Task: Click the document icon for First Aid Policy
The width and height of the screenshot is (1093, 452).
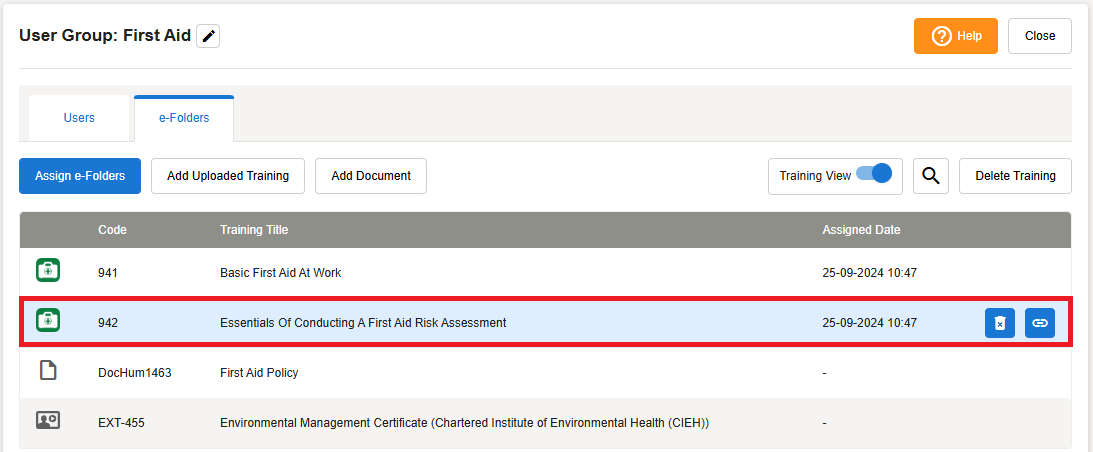Action: pyautogui.click(x=48, y=372)
